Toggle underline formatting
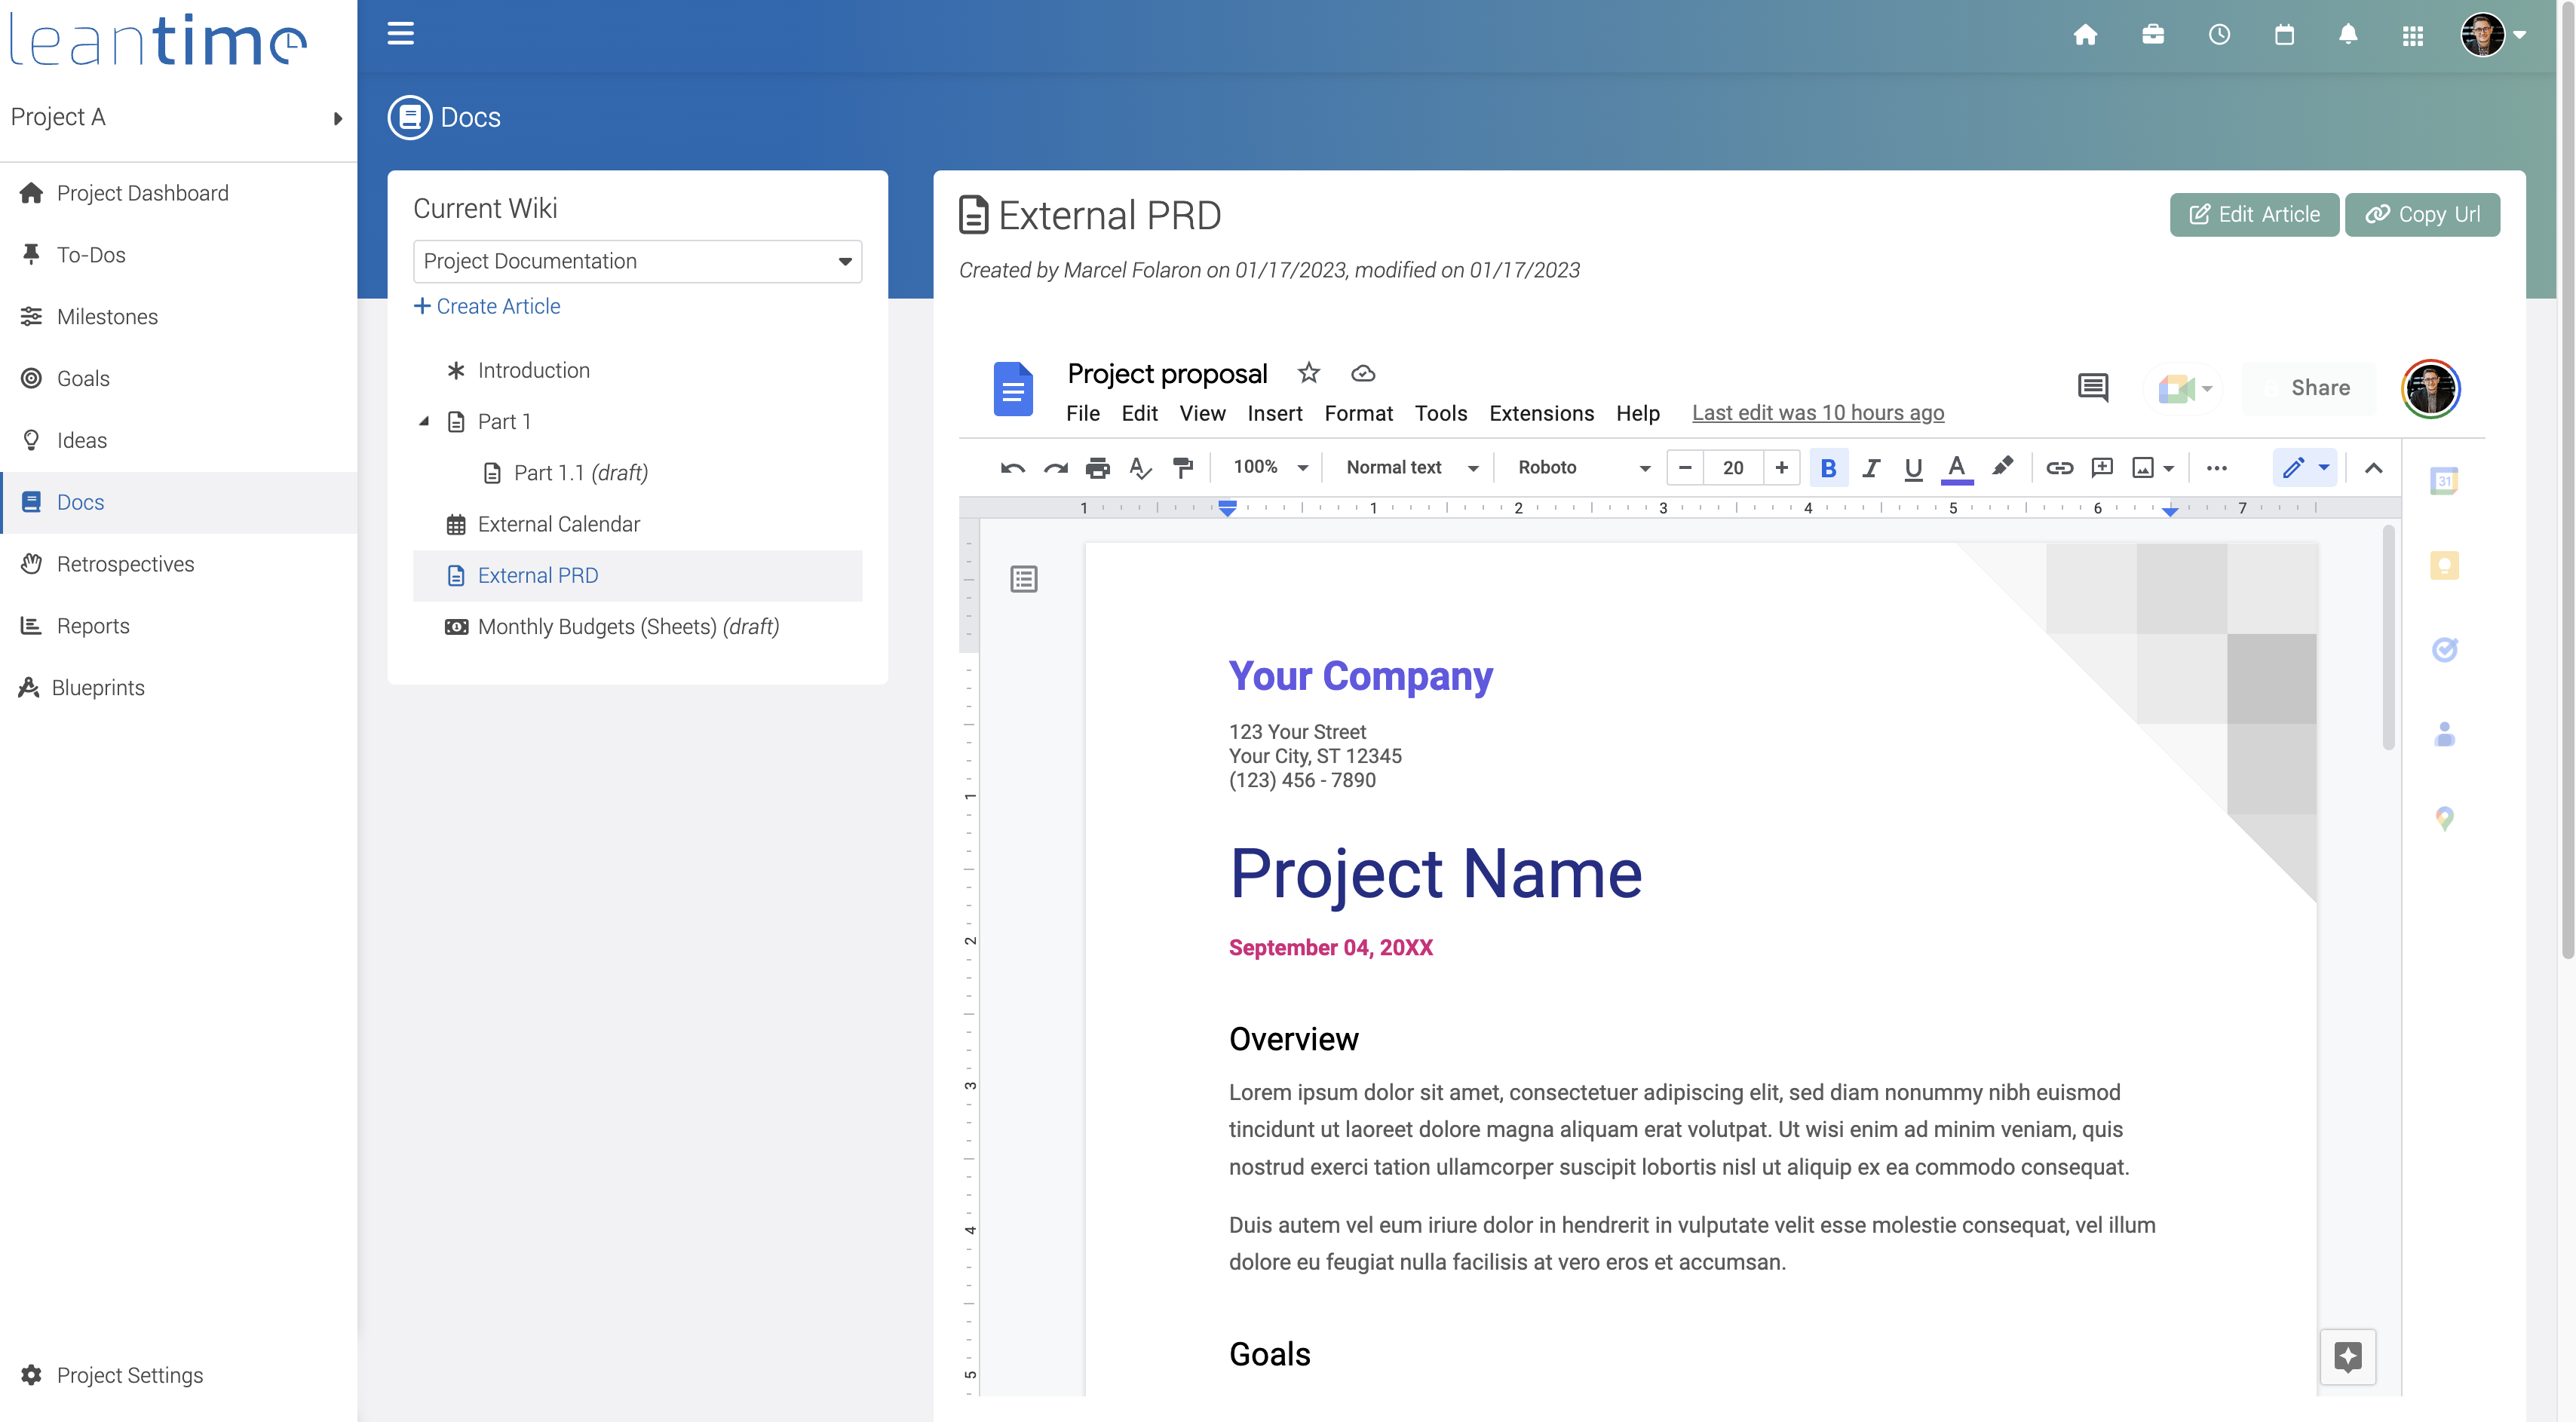Screen dimensions: 2576x1422 (x=1913, y=468)
